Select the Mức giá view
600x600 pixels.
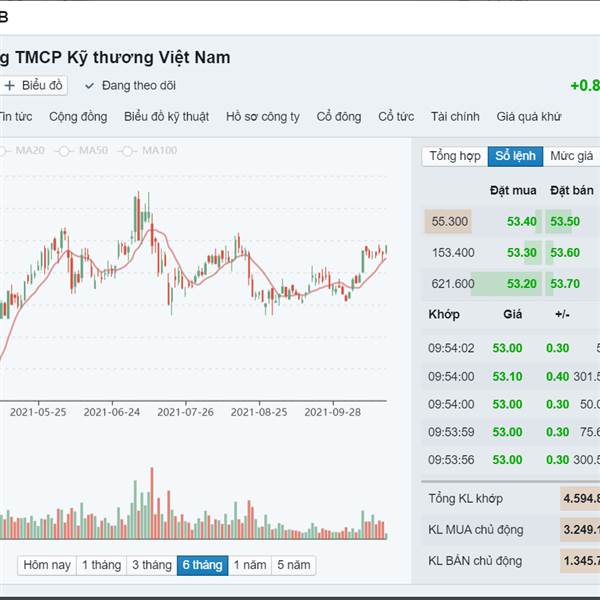pyautogui.click(x=571, y=156)
